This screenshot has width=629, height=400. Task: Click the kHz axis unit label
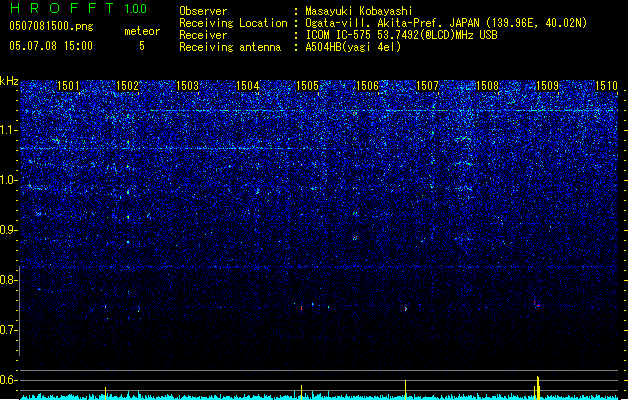[x=9, y=81]
